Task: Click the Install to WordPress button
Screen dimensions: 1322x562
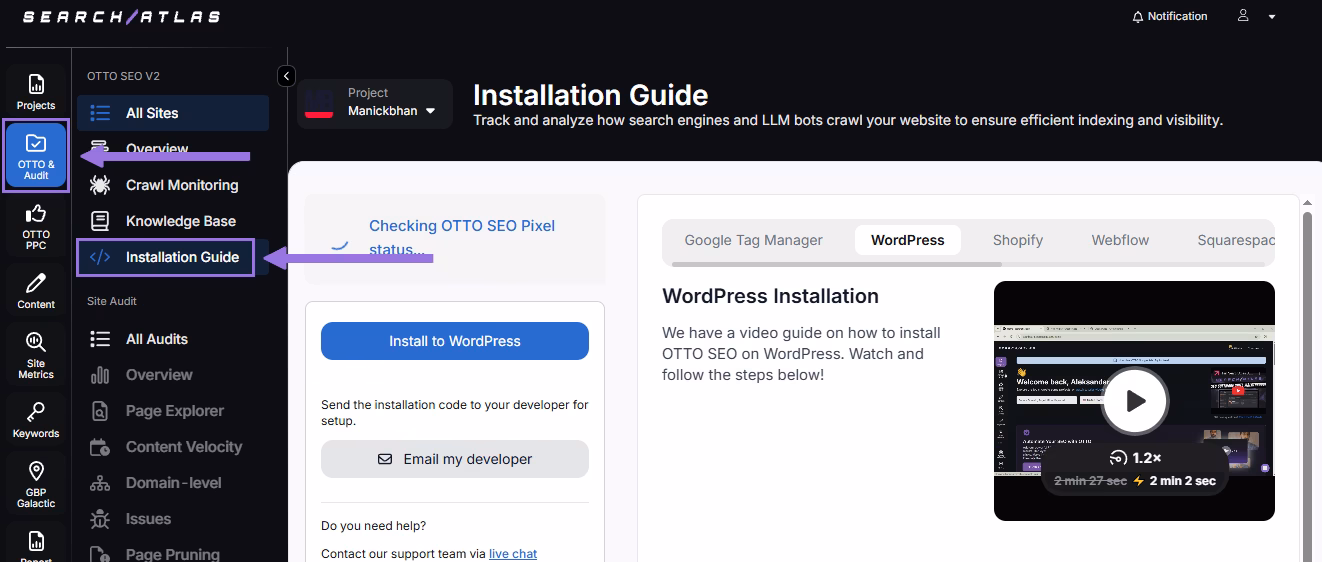Action: coord(454,341)
